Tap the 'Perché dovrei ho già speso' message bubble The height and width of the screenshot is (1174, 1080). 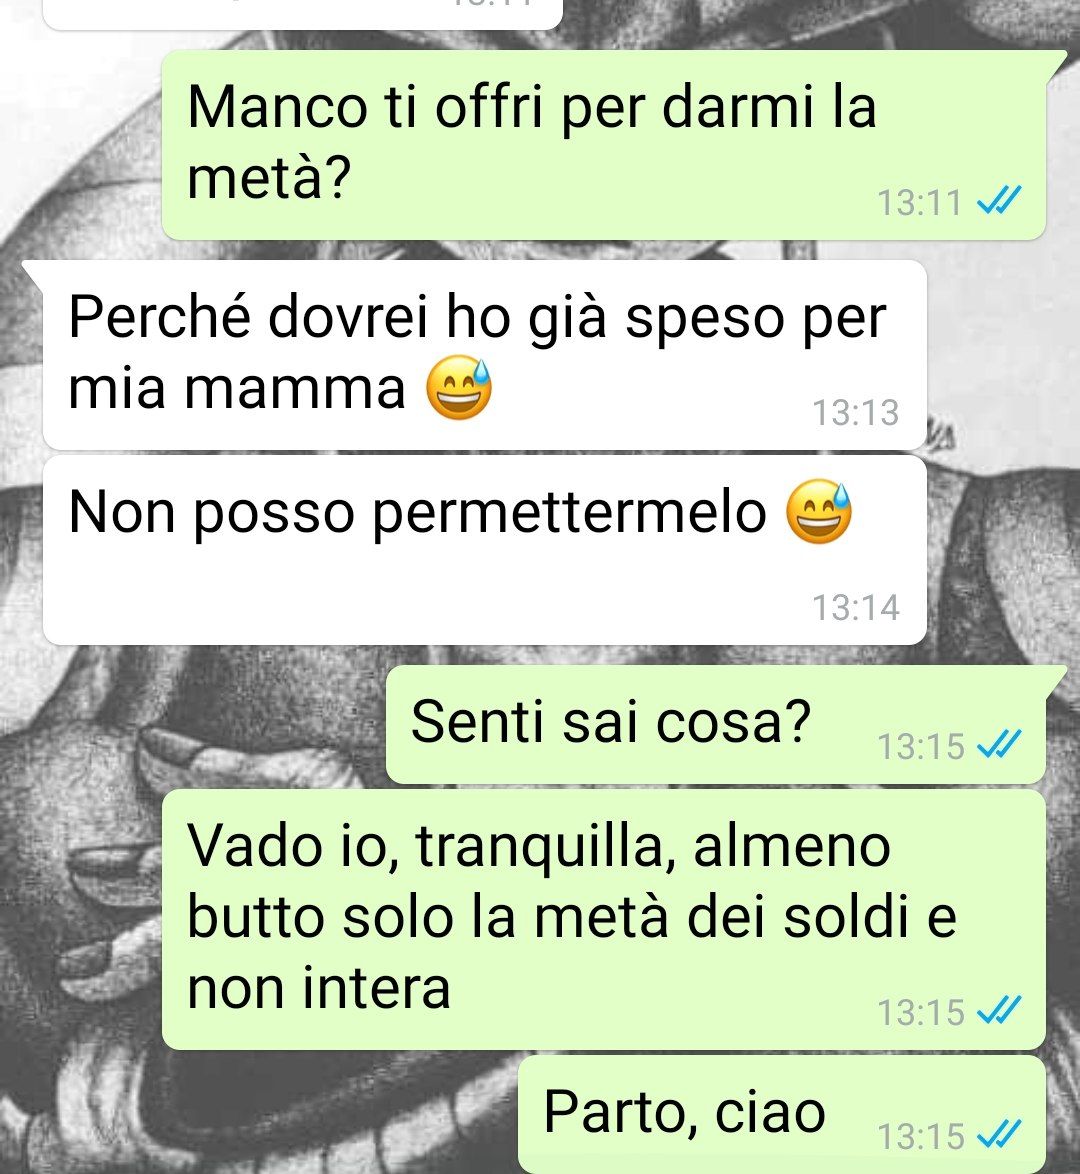coord(485,355)
